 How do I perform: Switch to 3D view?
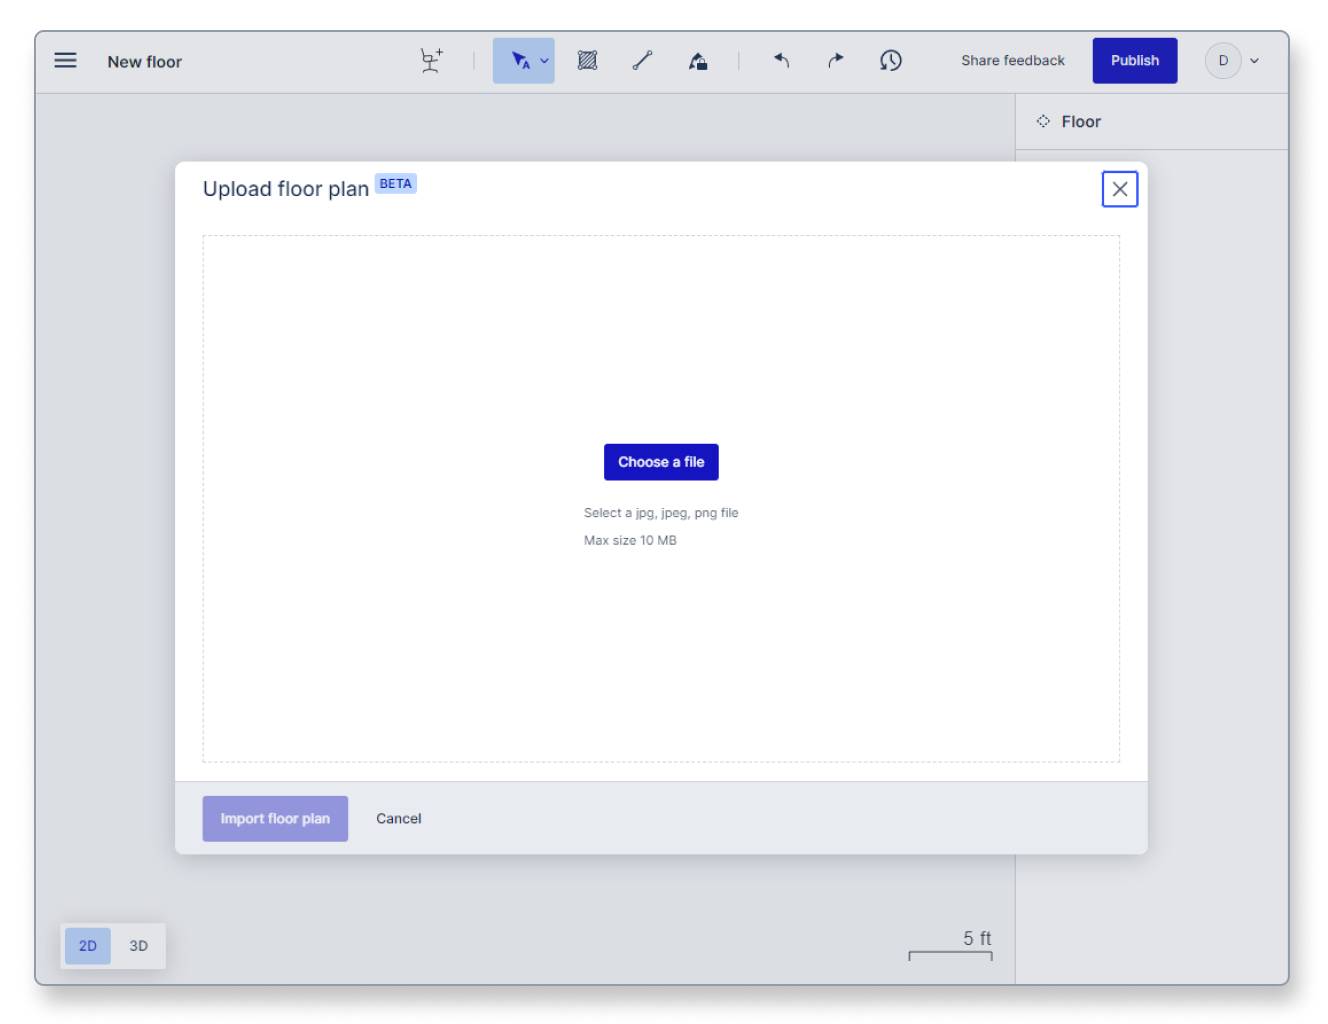pyautogui.click(x=138, y=946)
